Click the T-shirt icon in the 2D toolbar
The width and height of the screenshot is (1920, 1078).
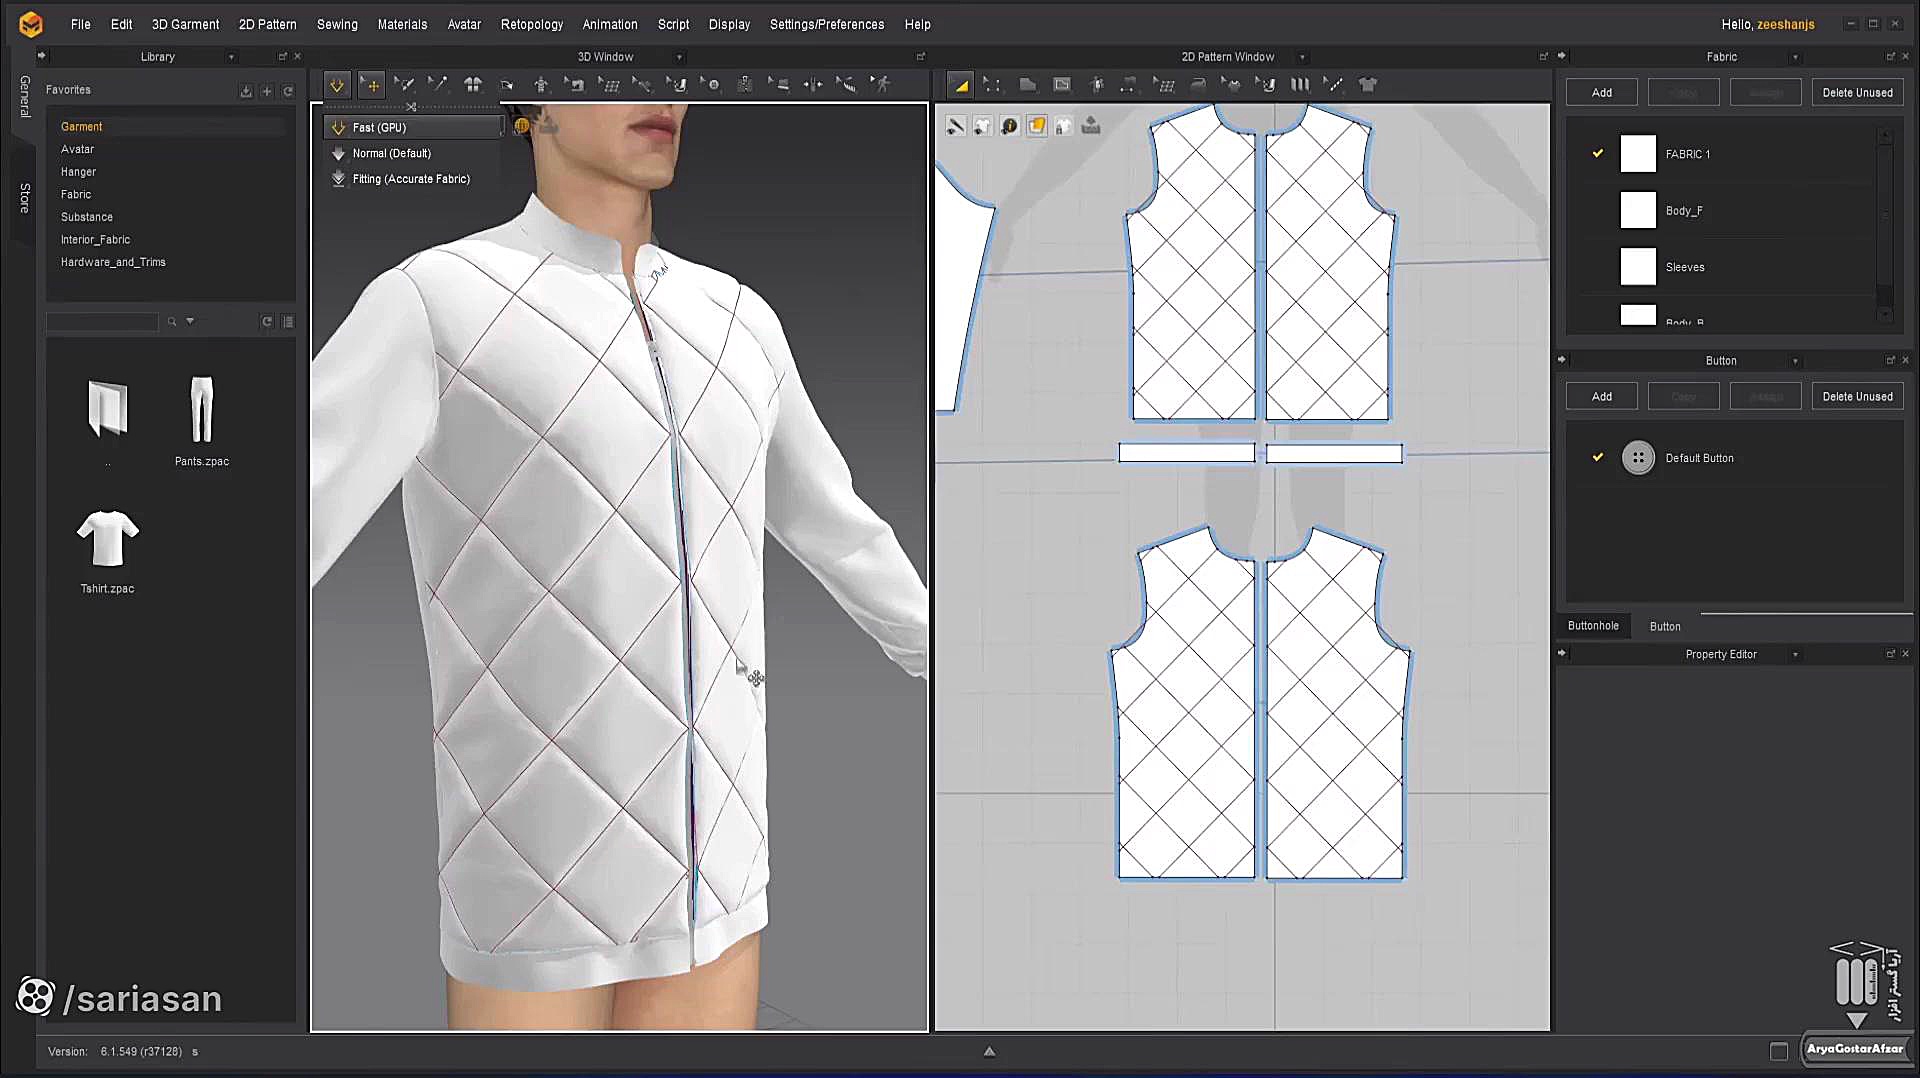pyautogui.click(x=1368, y=85)
